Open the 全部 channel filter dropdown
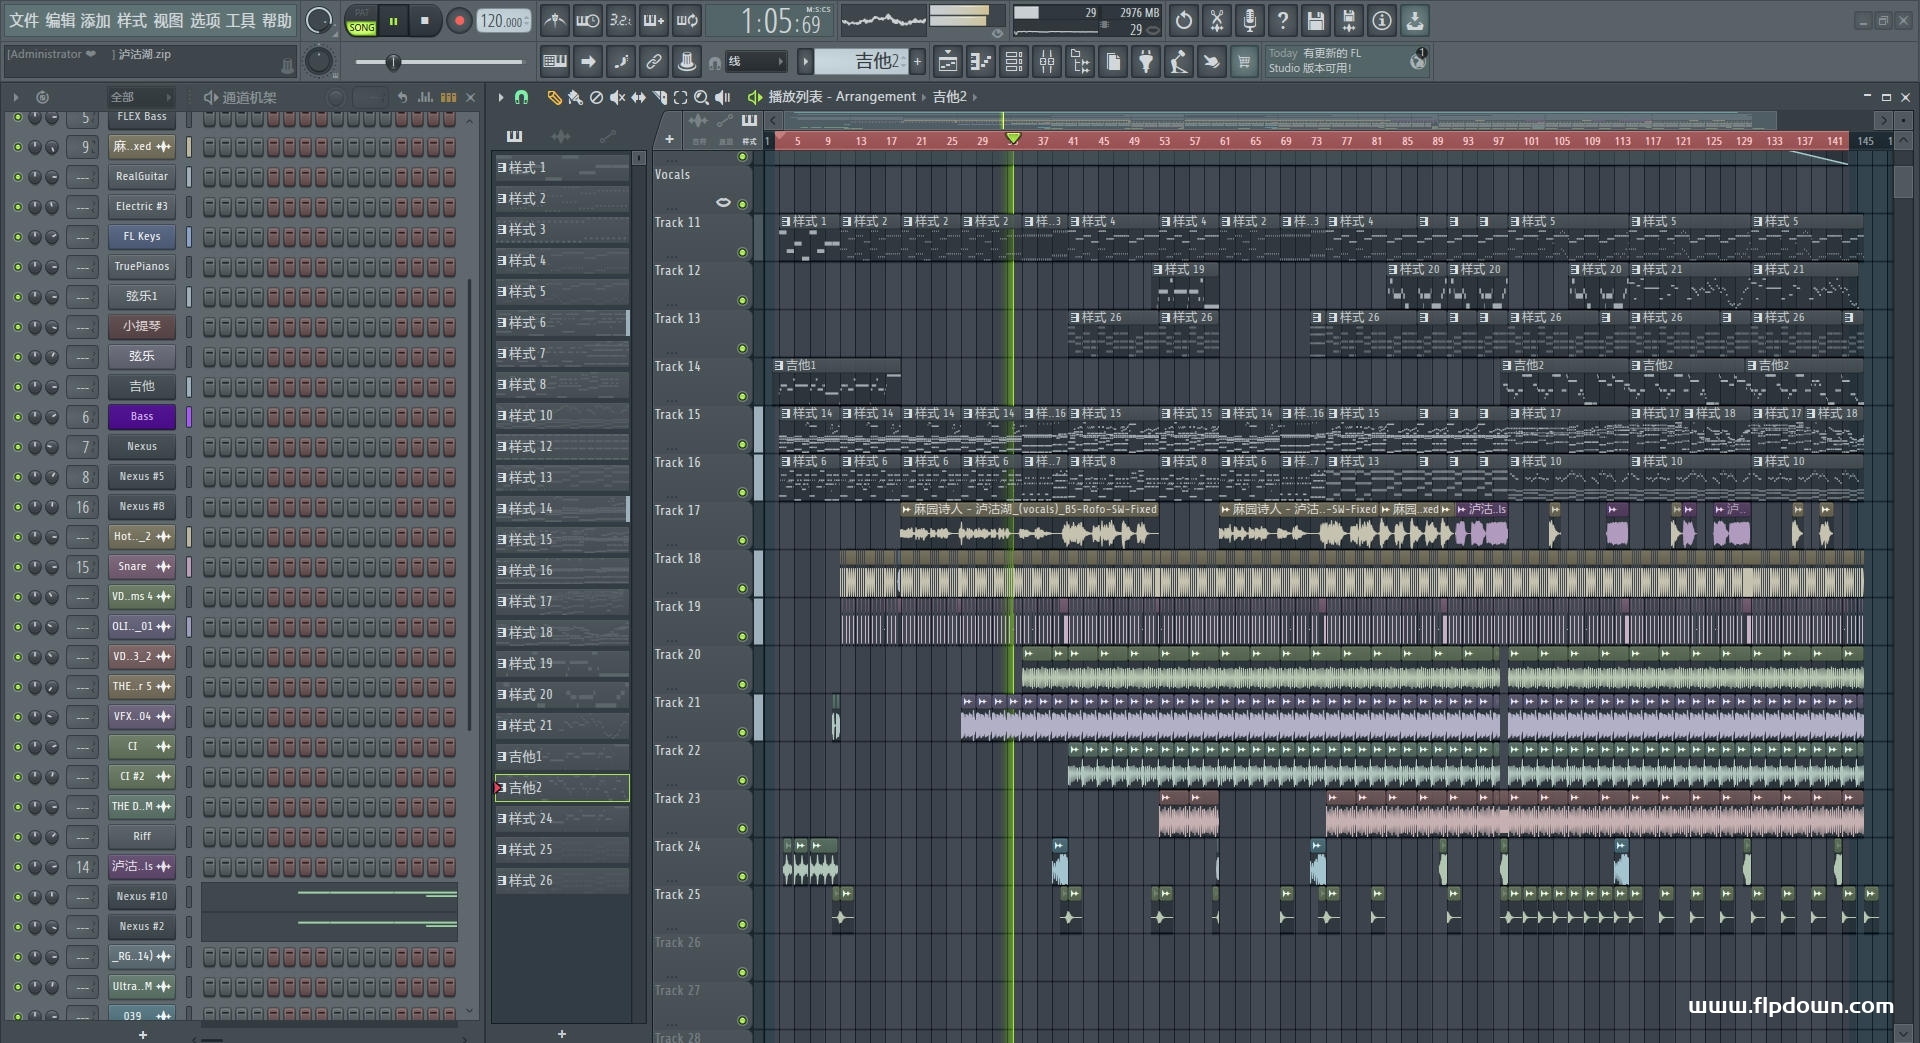The image size is (1920, 1043). (x=140, y=97)
